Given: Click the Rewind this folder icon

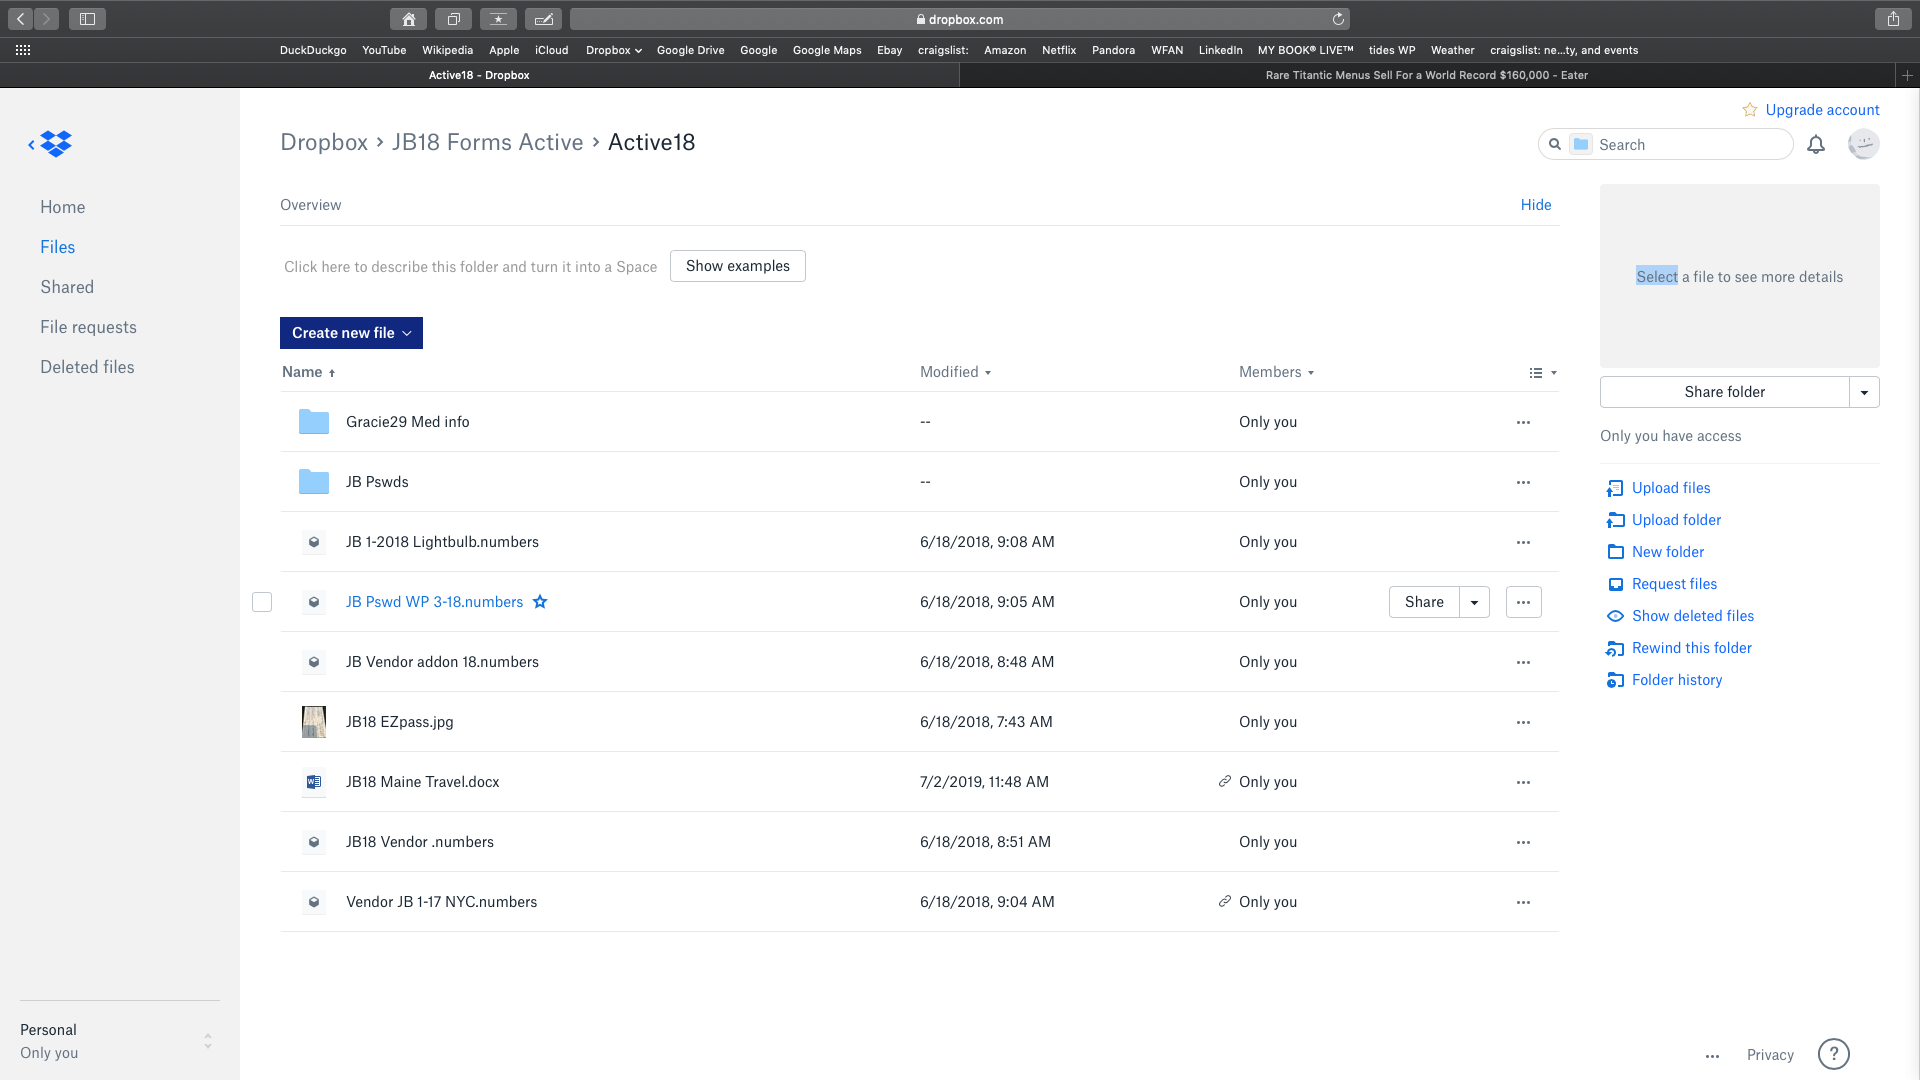Looking at the screenshot, I should click(x=1615, y=648).
